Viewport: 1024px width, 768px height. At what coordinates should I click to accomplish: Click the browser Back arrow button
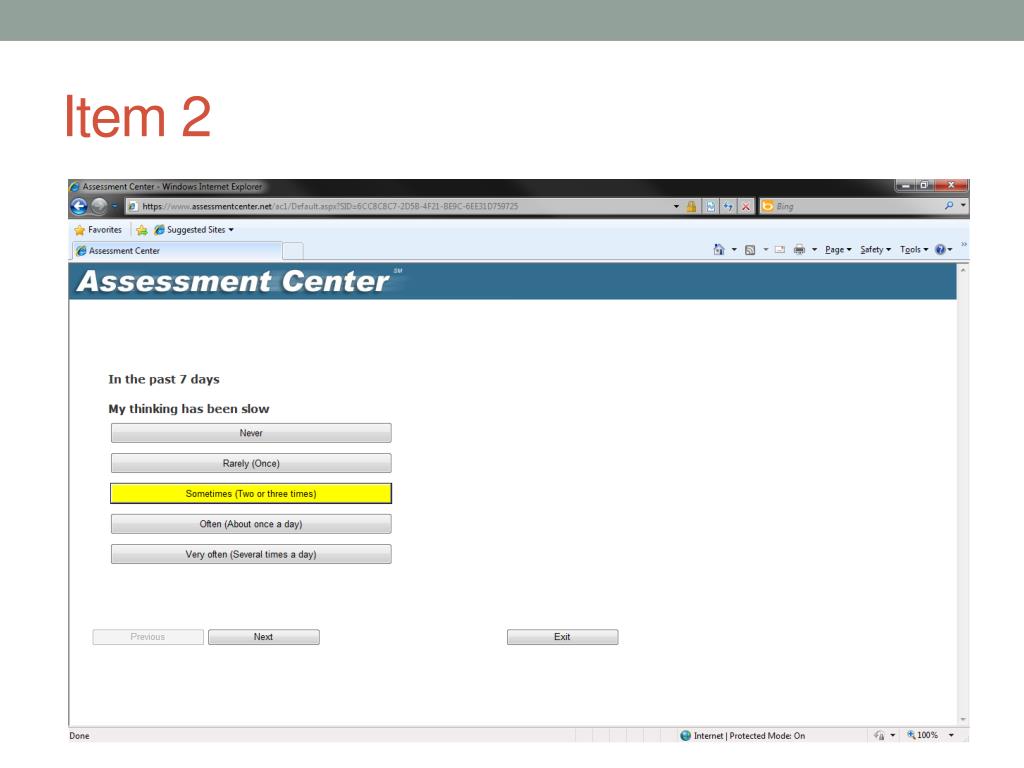pos(79,206)
